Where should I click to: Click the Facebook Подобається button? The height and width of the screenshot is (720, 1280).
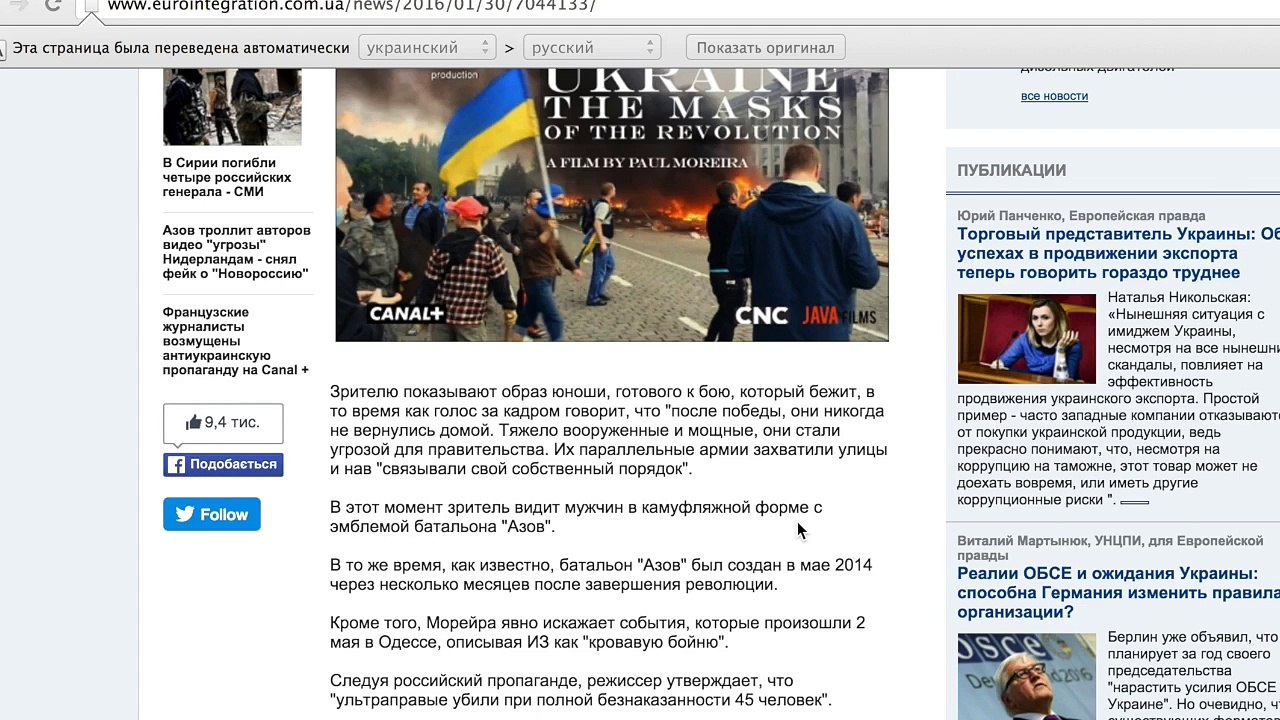point(223,465)
